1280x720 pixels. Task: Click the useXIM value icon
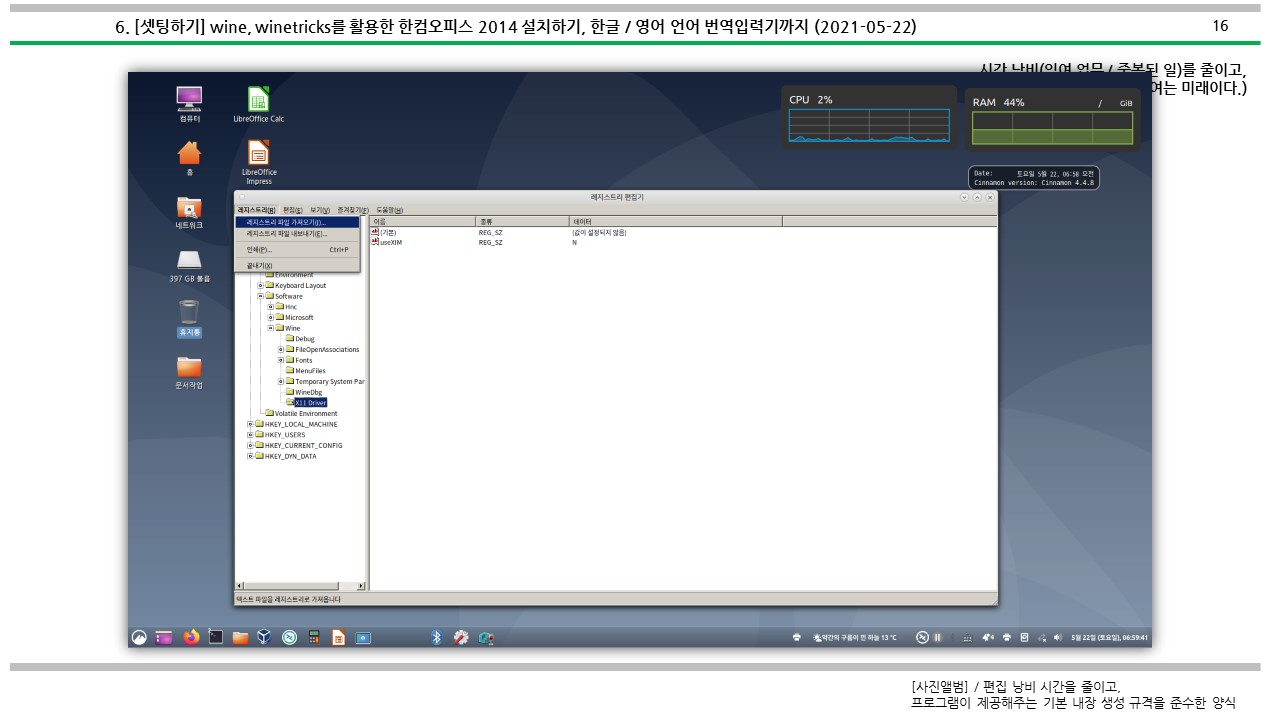(375, 242)
